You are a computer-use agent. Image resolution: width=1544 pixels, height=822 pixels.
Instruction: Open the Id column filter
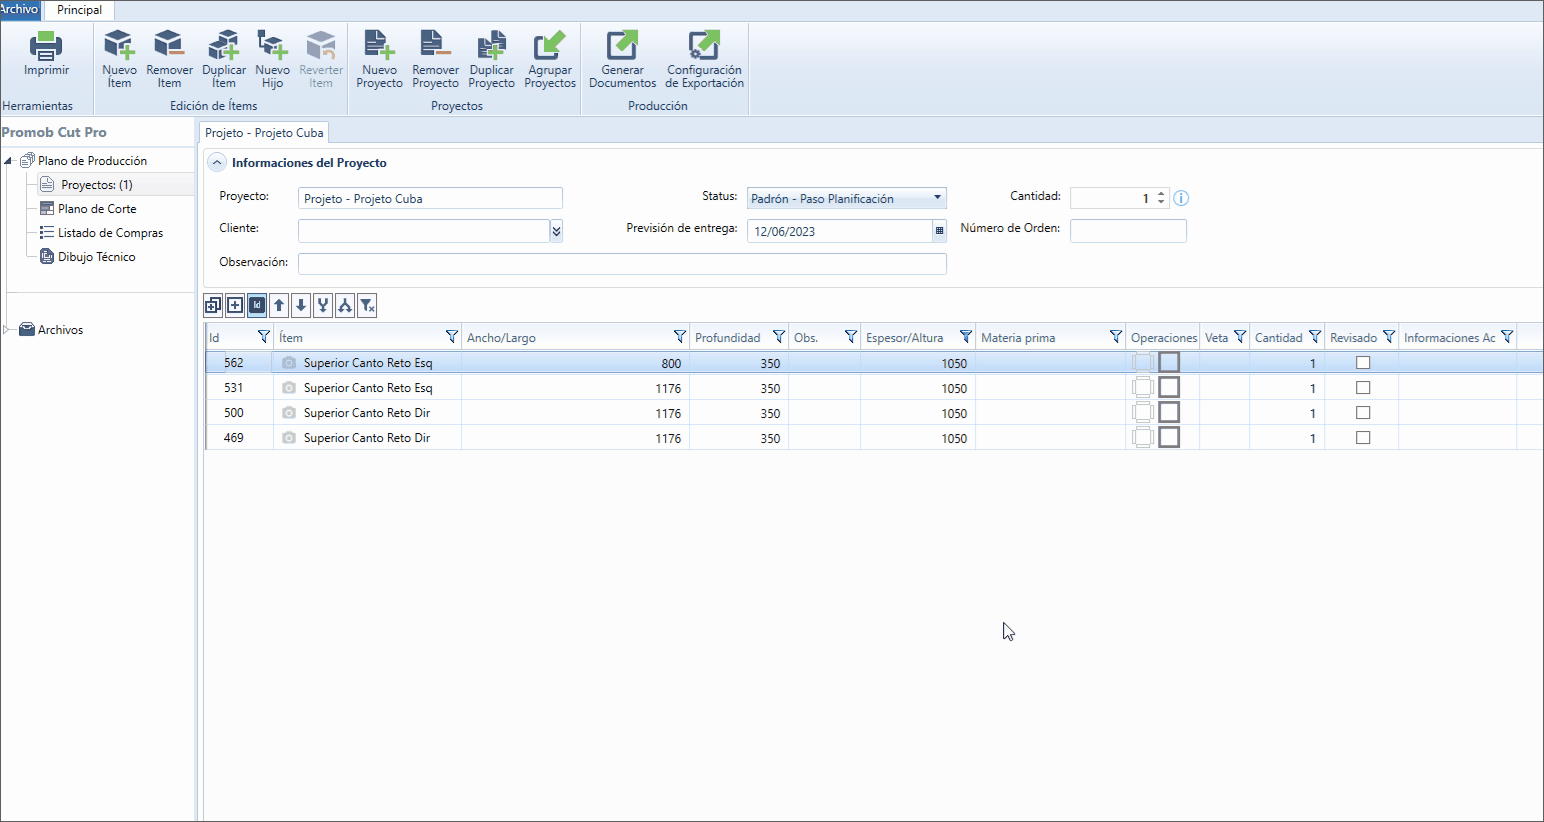click(x=264, y=337)
